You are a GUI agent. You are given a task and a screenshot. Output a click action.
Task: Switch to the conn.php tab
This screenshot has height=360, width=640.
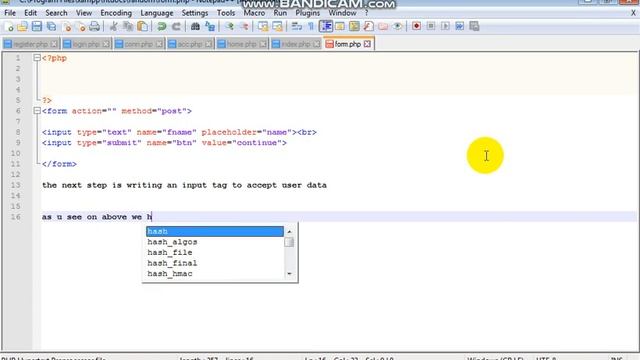(x=138, y=44)
